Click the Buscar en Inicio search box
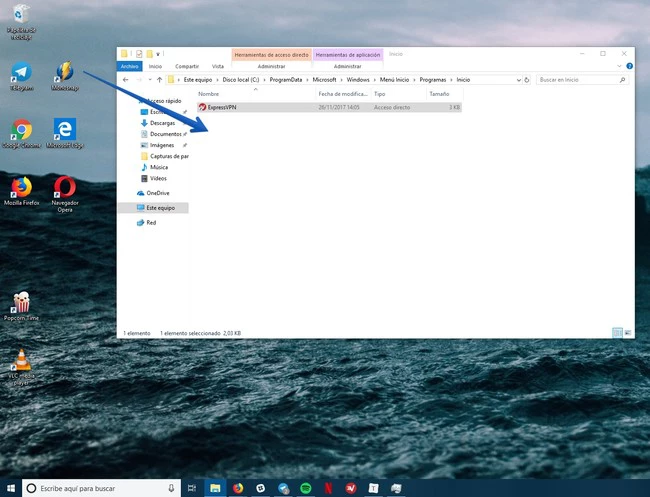This screenshot has width=650, height=497. (x=580, y=79)
